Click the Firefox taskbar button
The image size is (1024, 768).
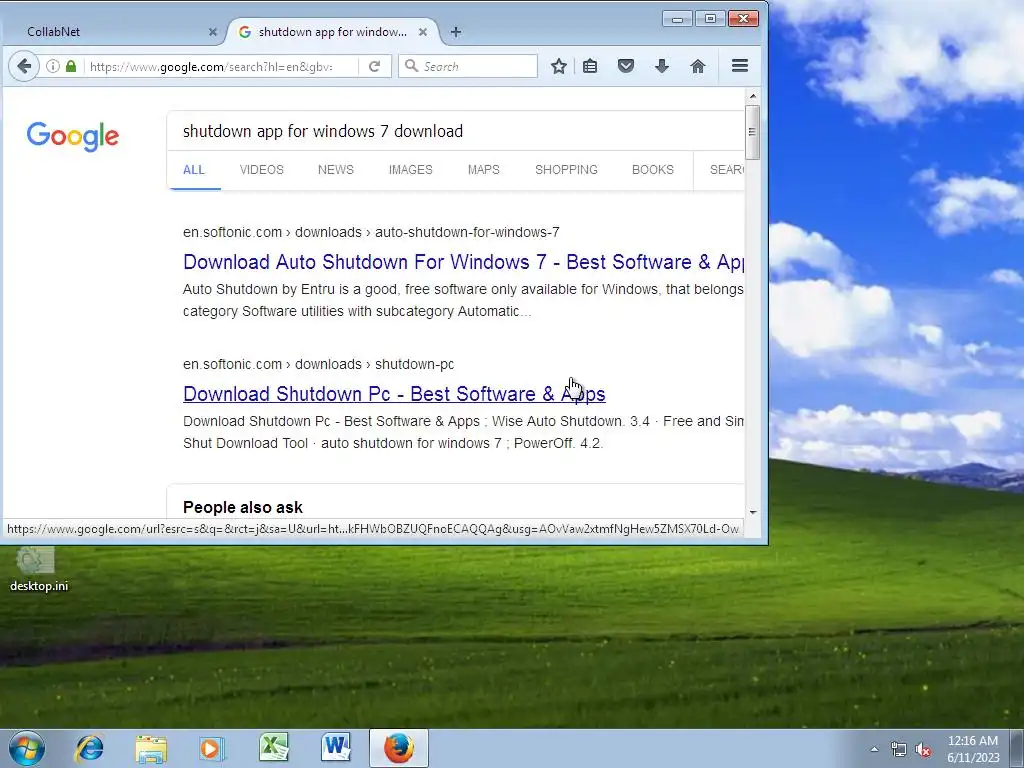point(398,748)
